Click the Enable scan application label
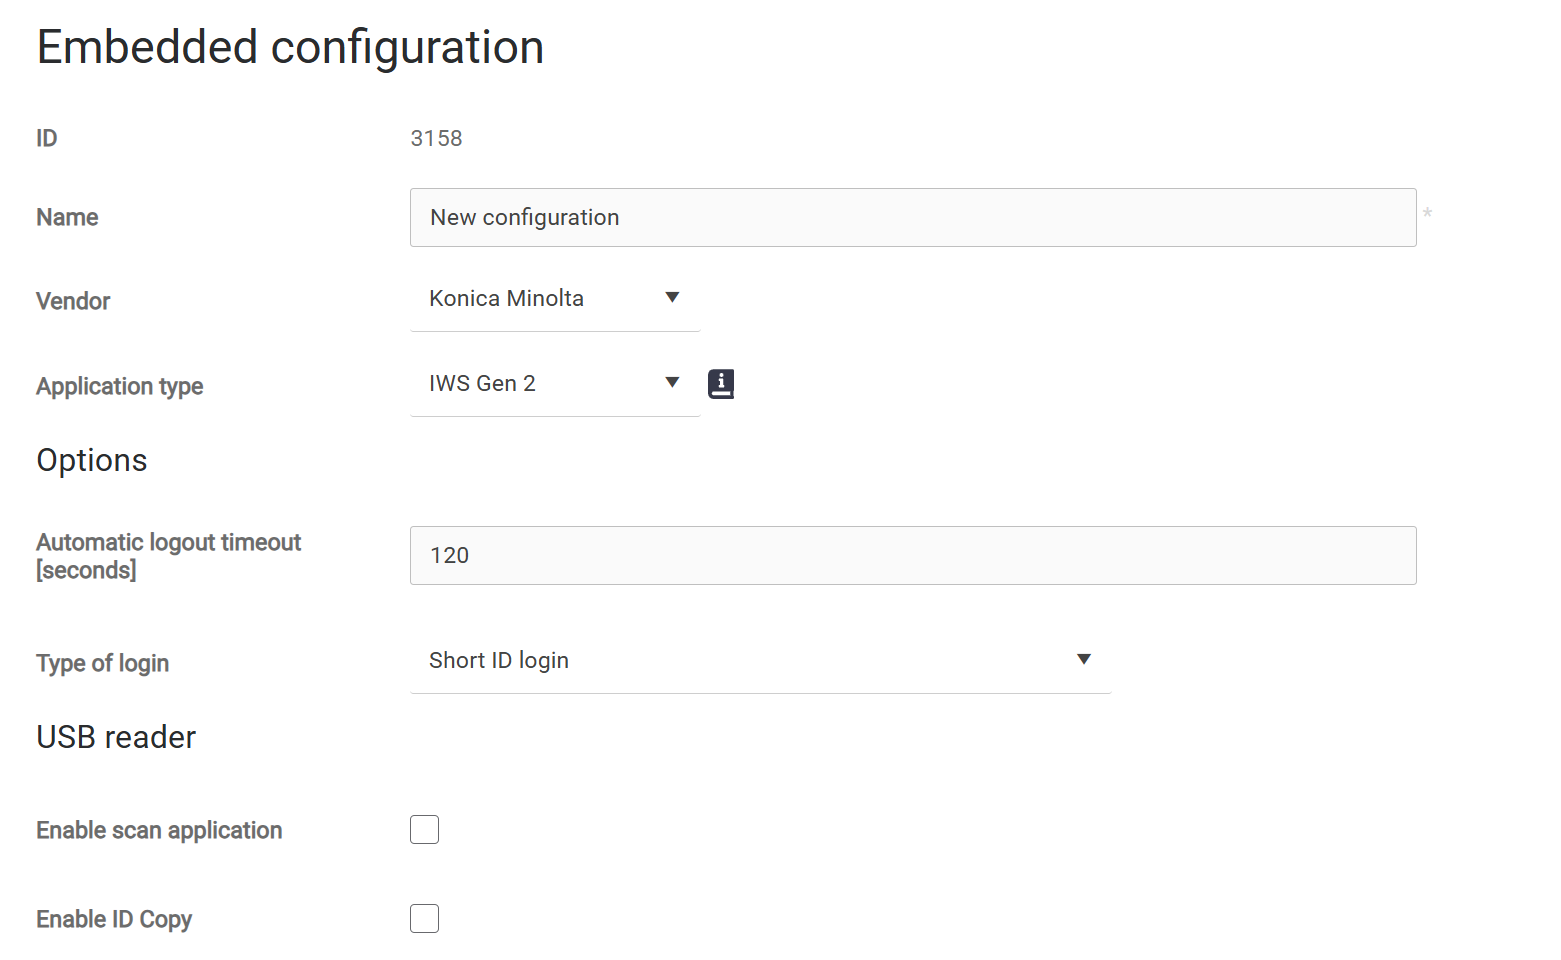 (159, 831)
